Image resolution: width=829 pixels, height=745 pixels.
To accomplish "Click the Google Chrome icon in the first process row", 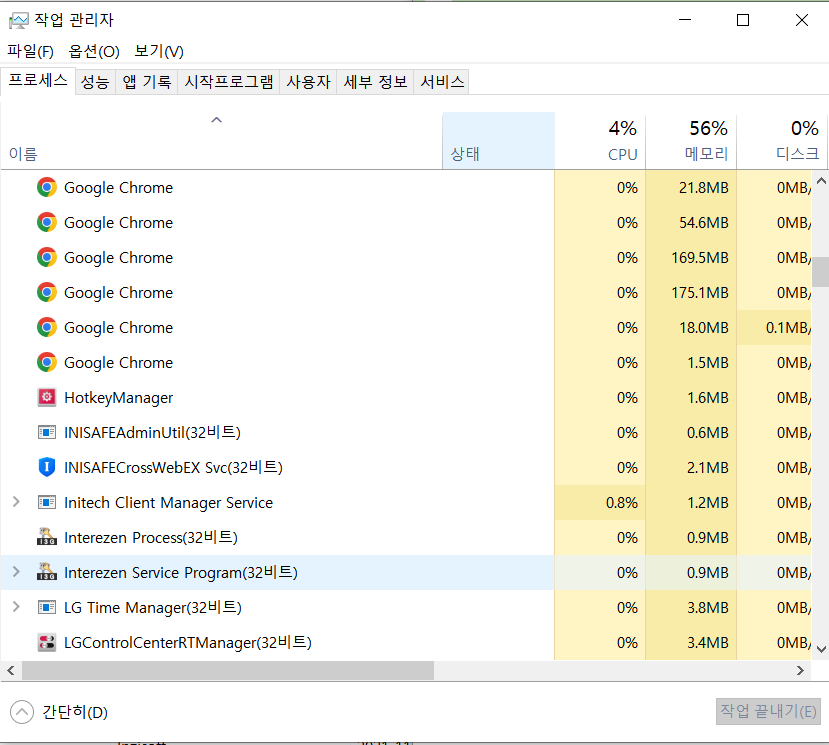I will (47, 187).
